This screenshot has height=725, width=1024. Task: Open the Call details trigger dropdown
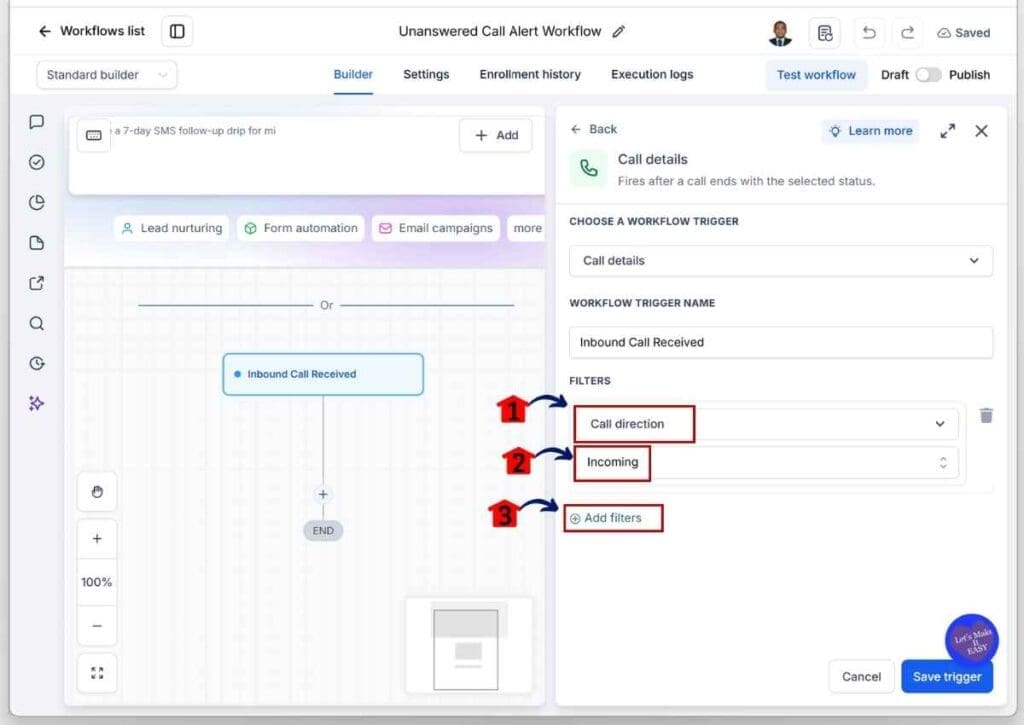tap(780, 261)
